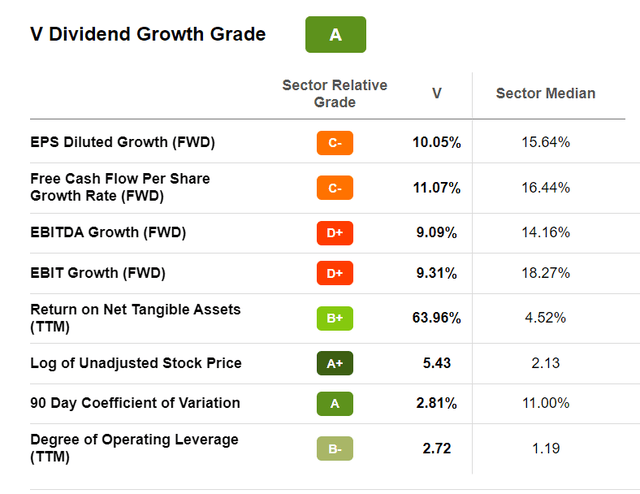This screenshot has width=640, height=494.
Task: Open the EBIT Growth (FWD) metric
Action: pos(98,272)
